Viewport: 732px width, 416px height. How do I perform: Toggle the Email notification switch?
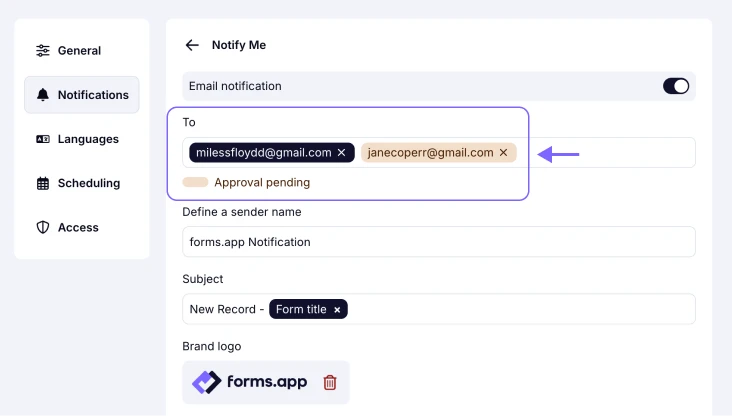tap(676, 86)
